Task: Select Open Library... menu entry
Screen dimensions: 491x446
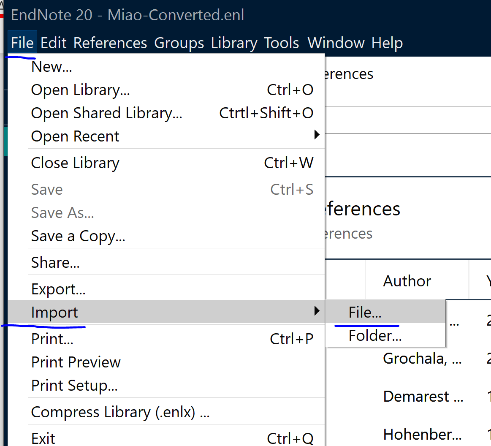Action: click(x=167, y=90)
